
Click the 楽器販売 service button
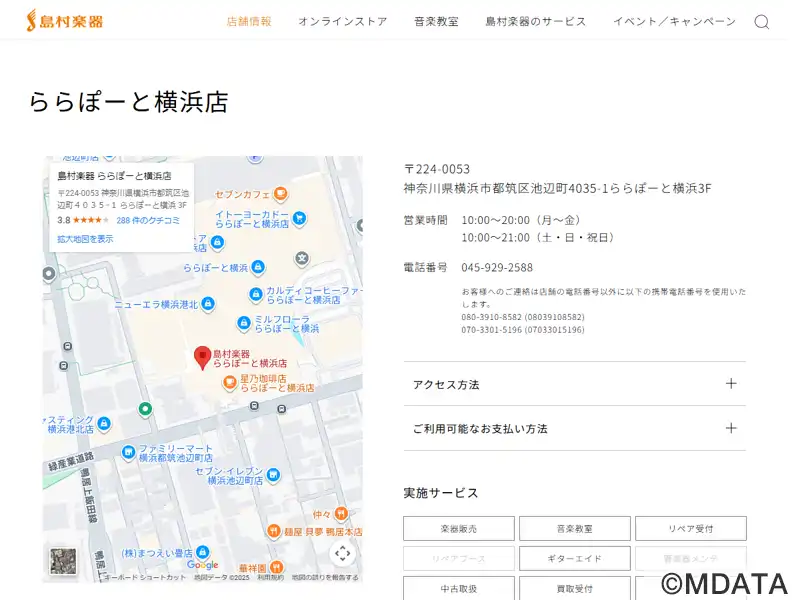point(459,528)
